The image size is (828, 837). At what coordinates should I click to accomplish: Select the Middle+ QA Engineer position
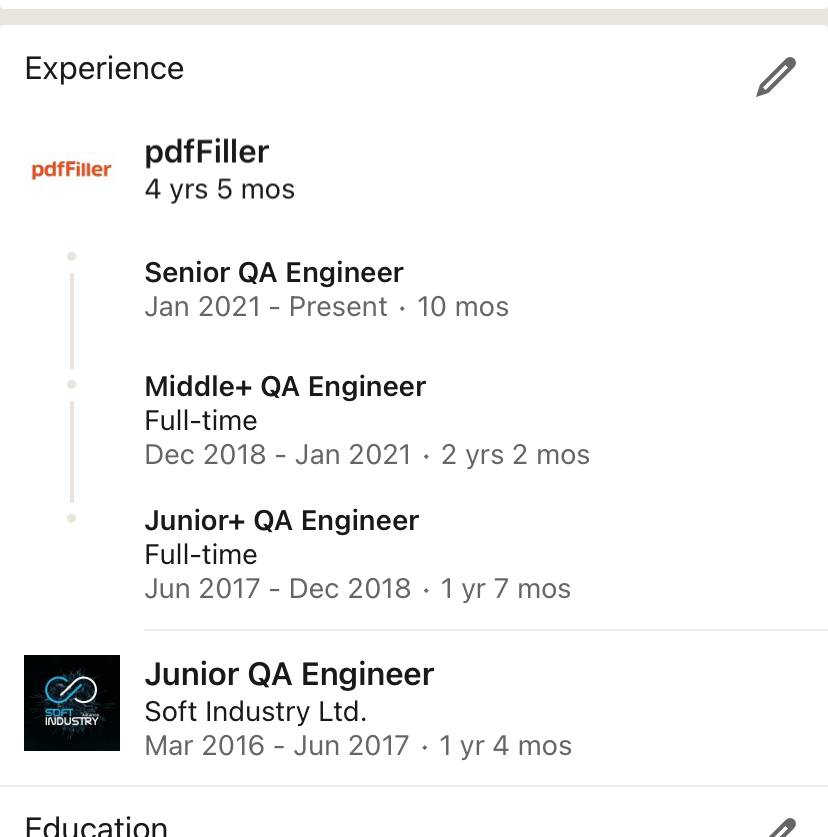pyautogui.click(x=285, y=386)
